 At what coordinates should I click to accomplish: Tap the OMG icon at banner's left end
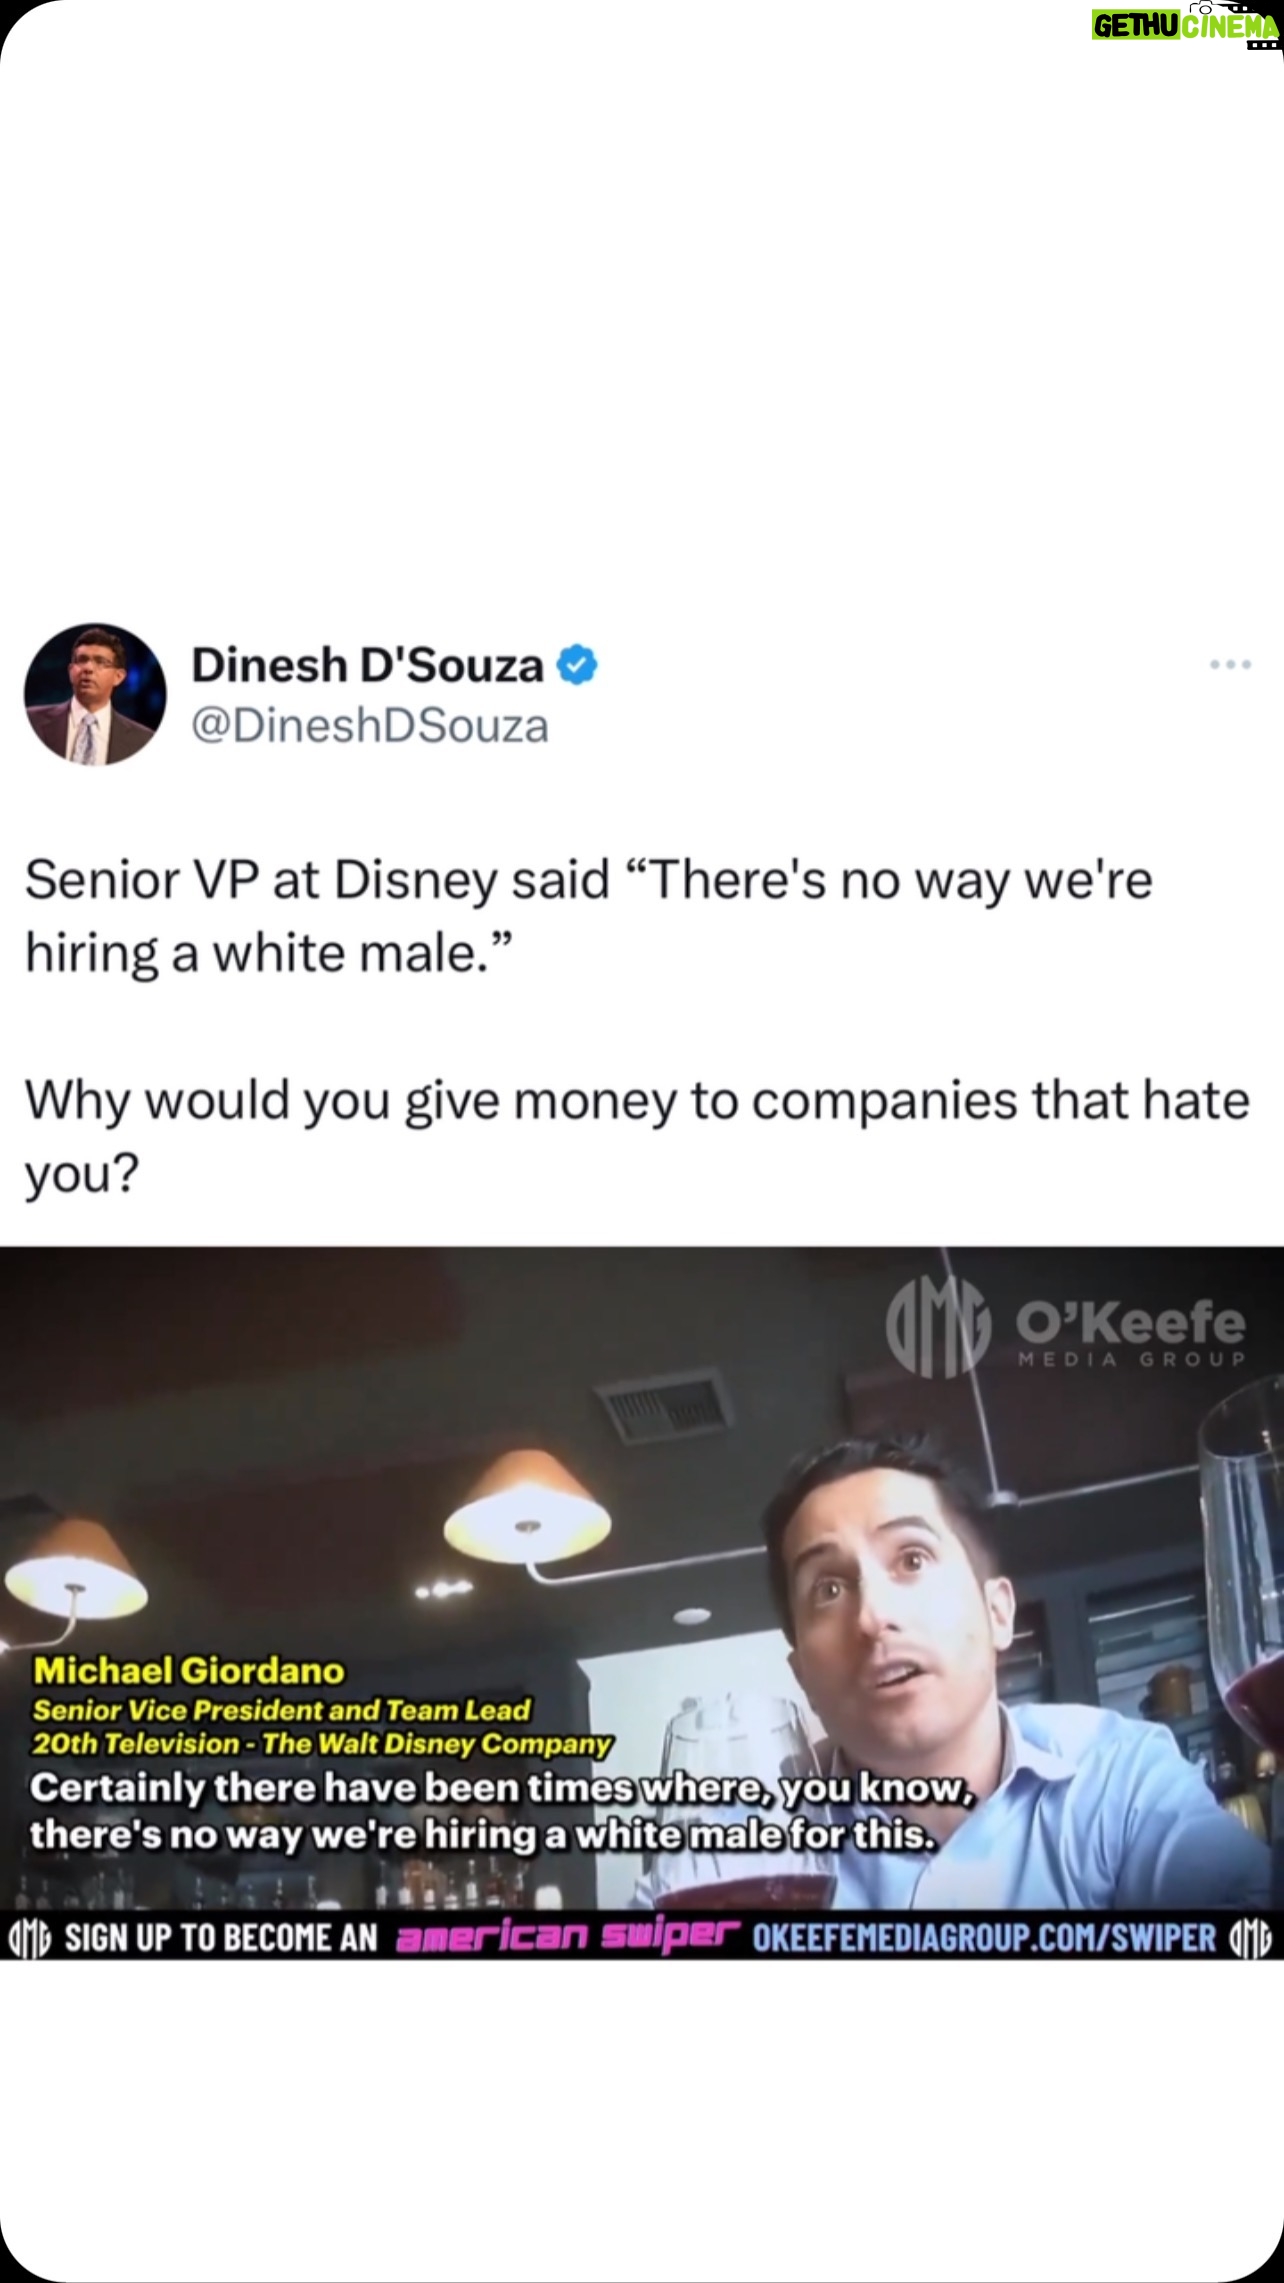(29, 1938)
